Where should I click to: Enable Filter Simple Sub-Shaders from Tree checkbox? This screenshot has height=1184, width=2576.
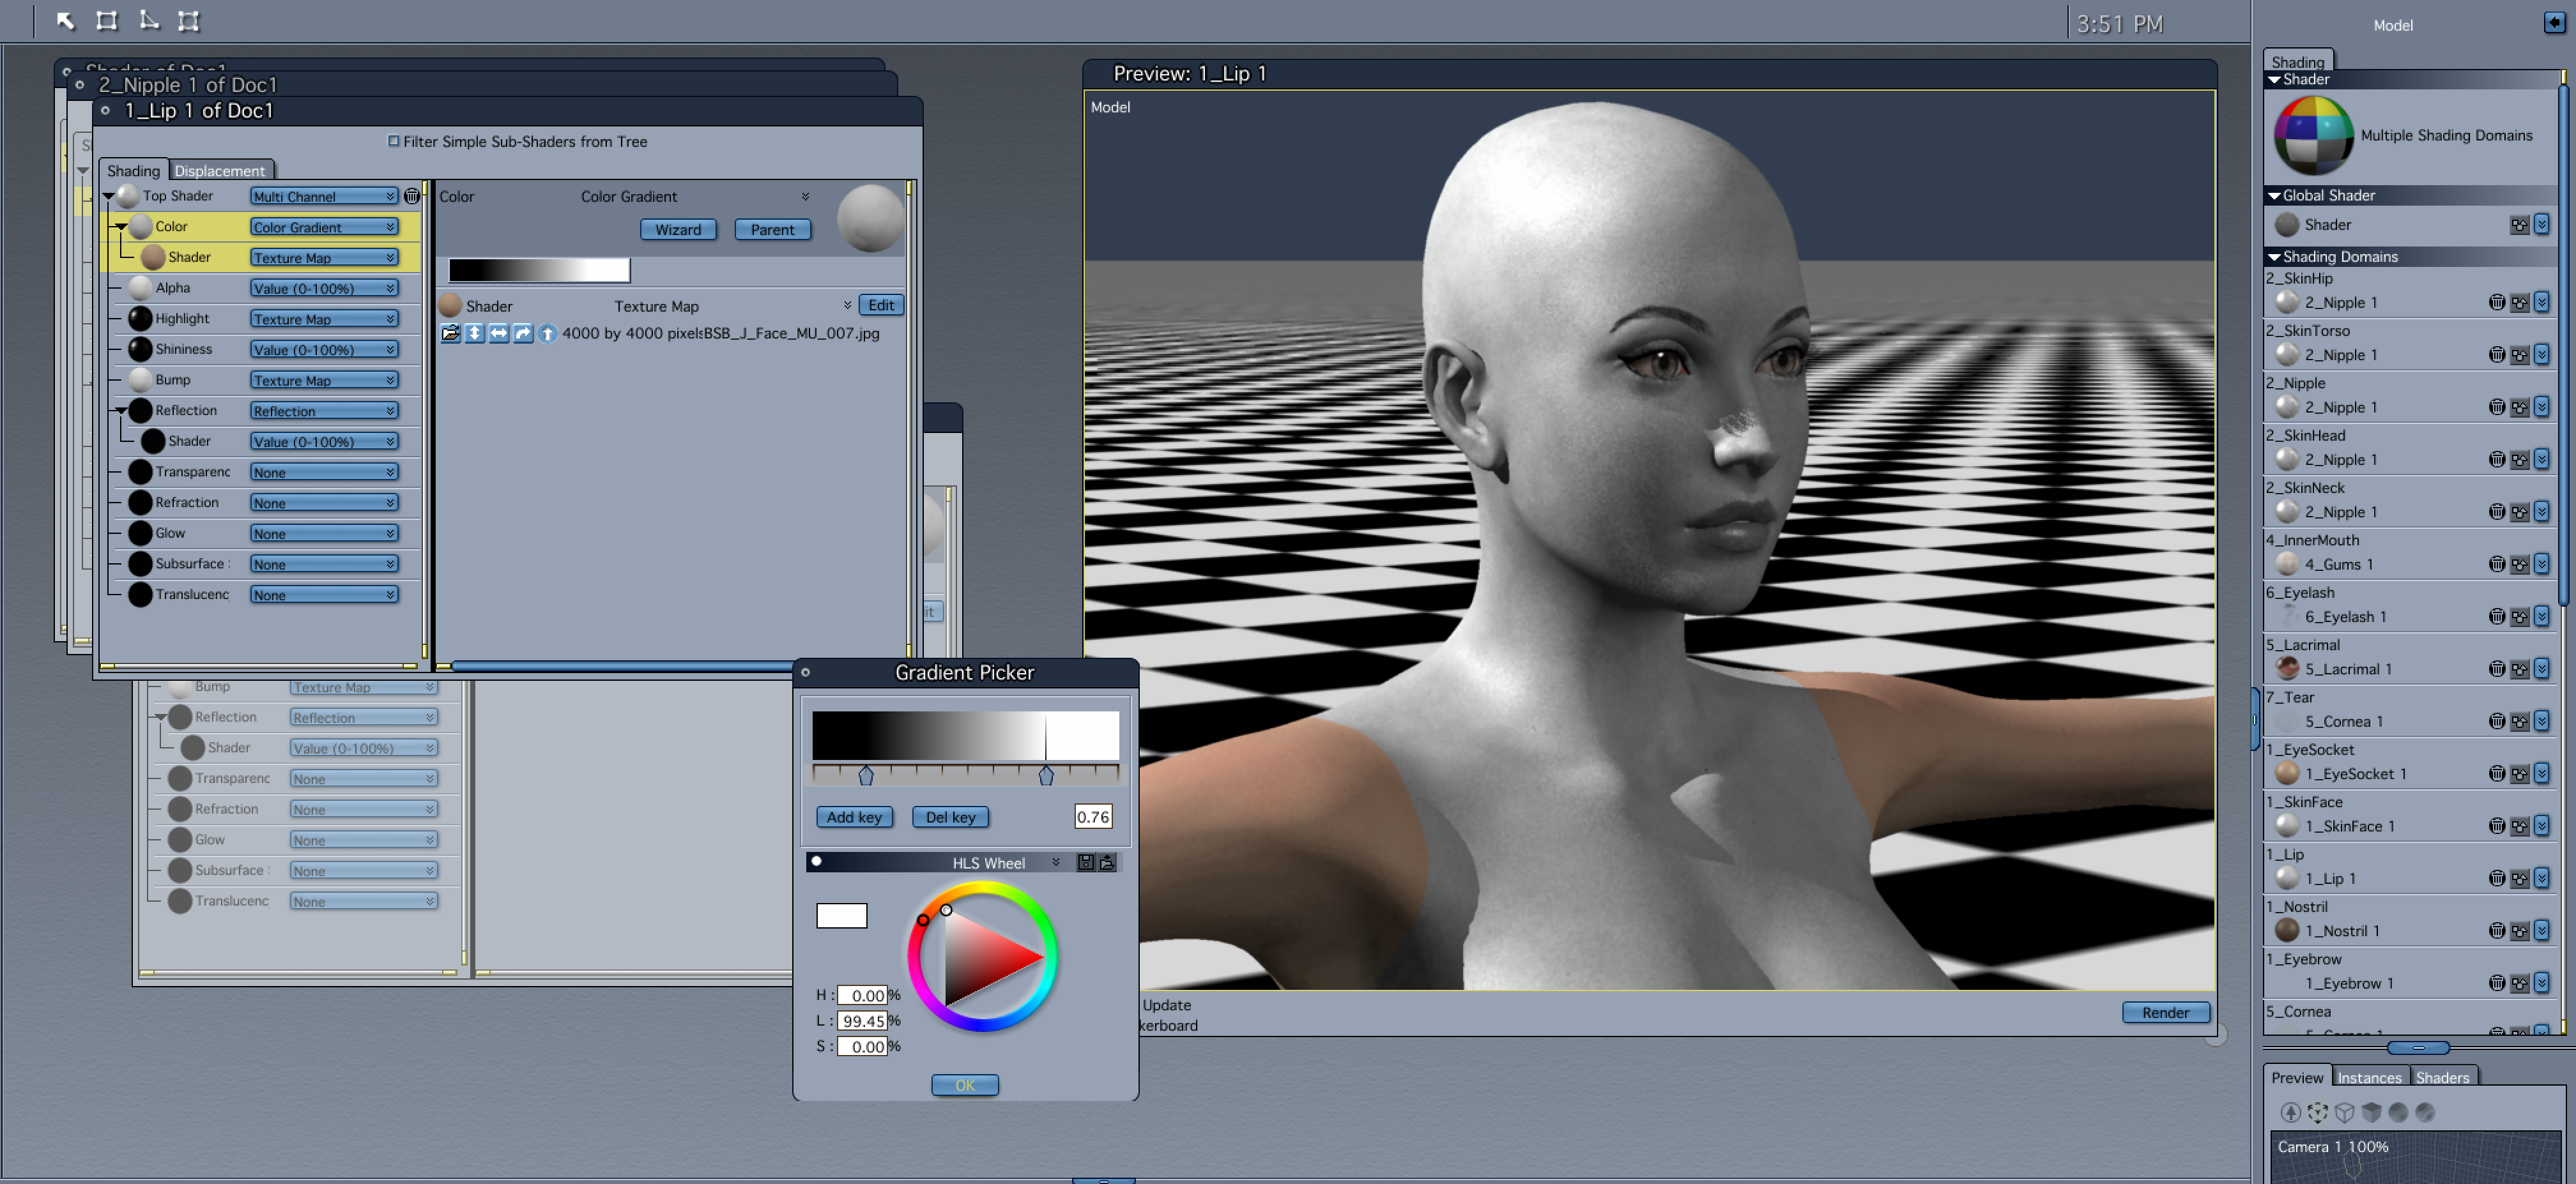pos(393,141)
